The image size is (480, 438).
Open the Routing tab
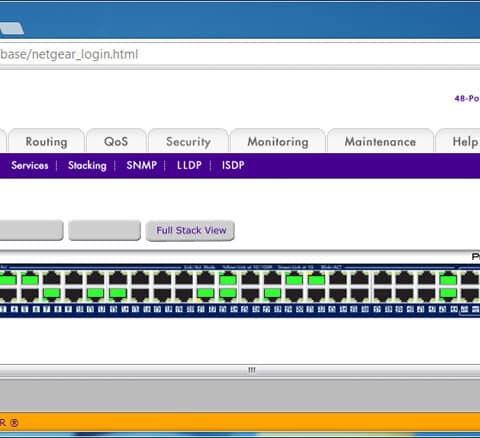coord(46,141)
